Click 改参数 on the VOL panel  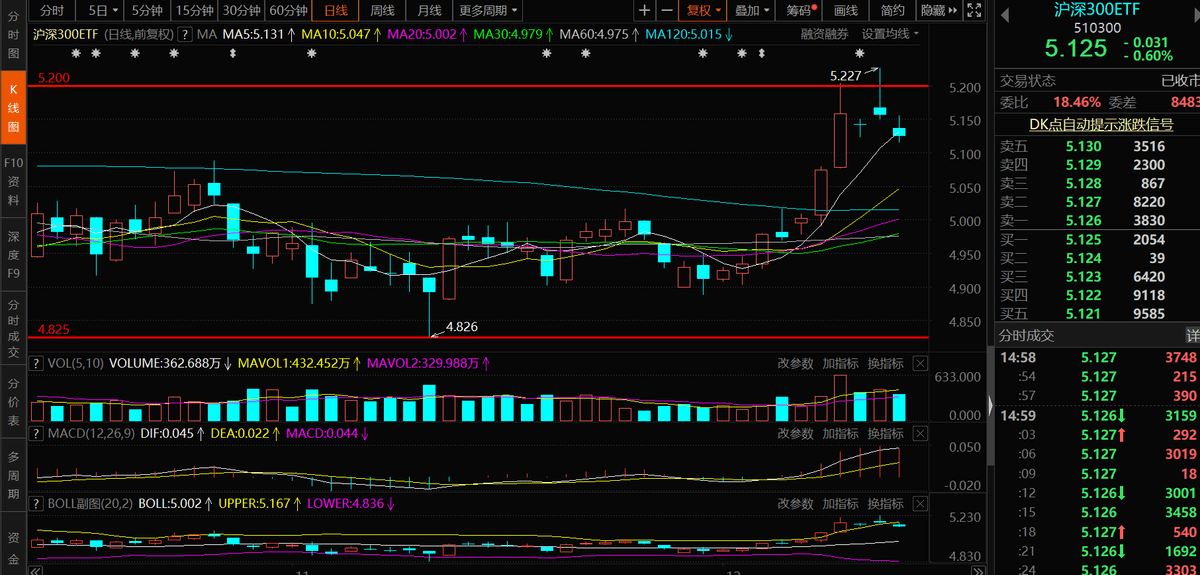[797, 364]
